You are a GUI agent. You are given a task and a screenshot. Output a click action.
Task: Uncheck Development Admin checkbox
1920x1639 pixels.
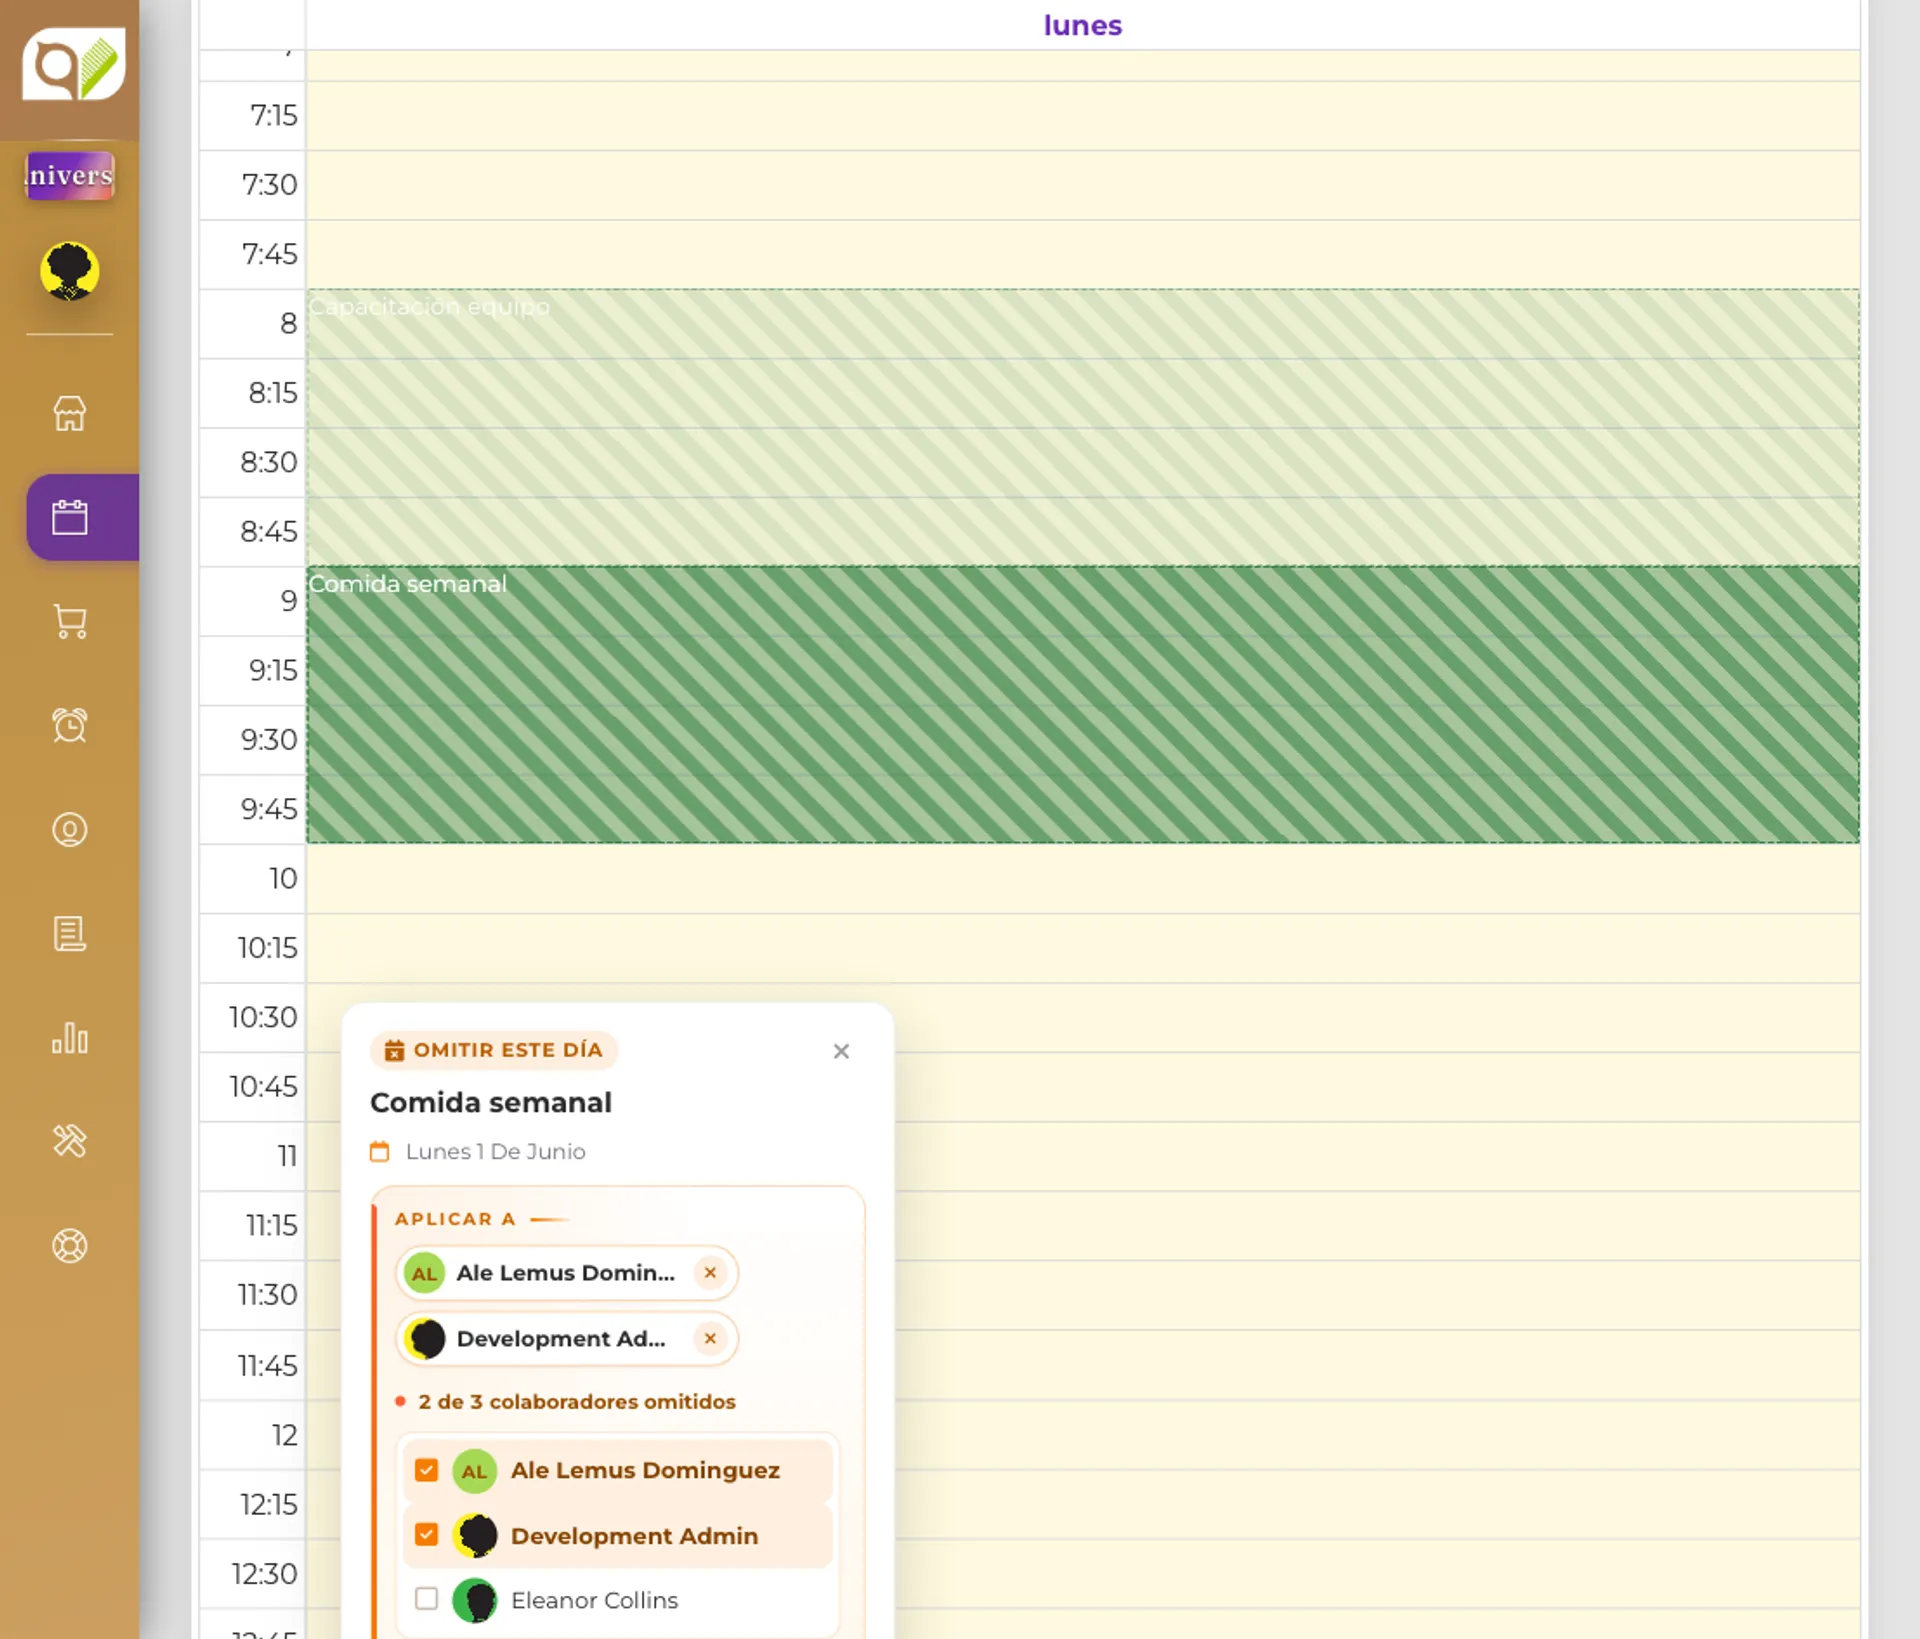[426, 1535]
